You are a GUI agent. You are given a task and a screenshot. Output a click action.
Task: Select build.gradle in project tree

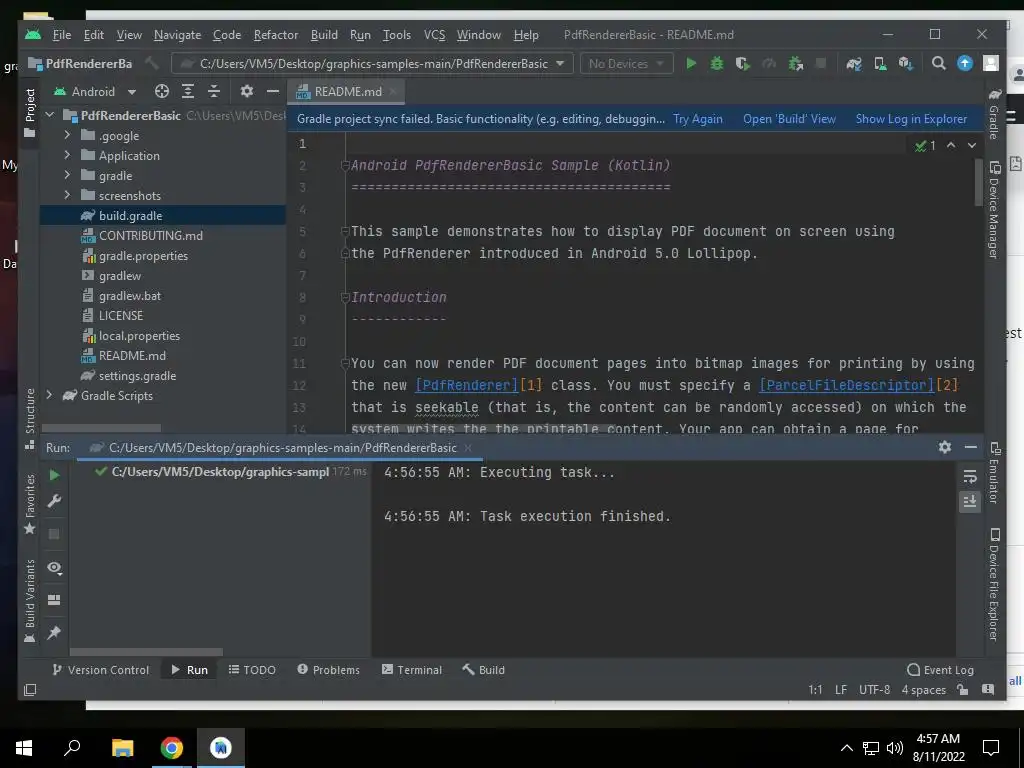(163, 216)
